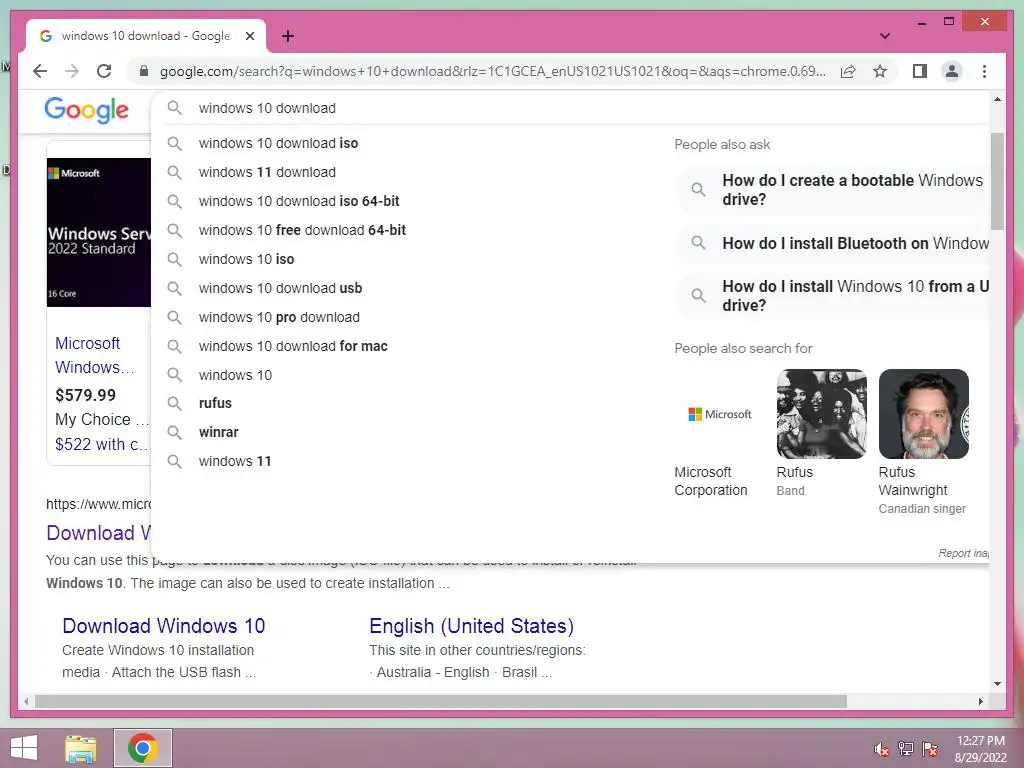The width and height of the screenshot is (1024, 768).
Task: Open Action Center flag tray icon
Action: tap(930, 749)
